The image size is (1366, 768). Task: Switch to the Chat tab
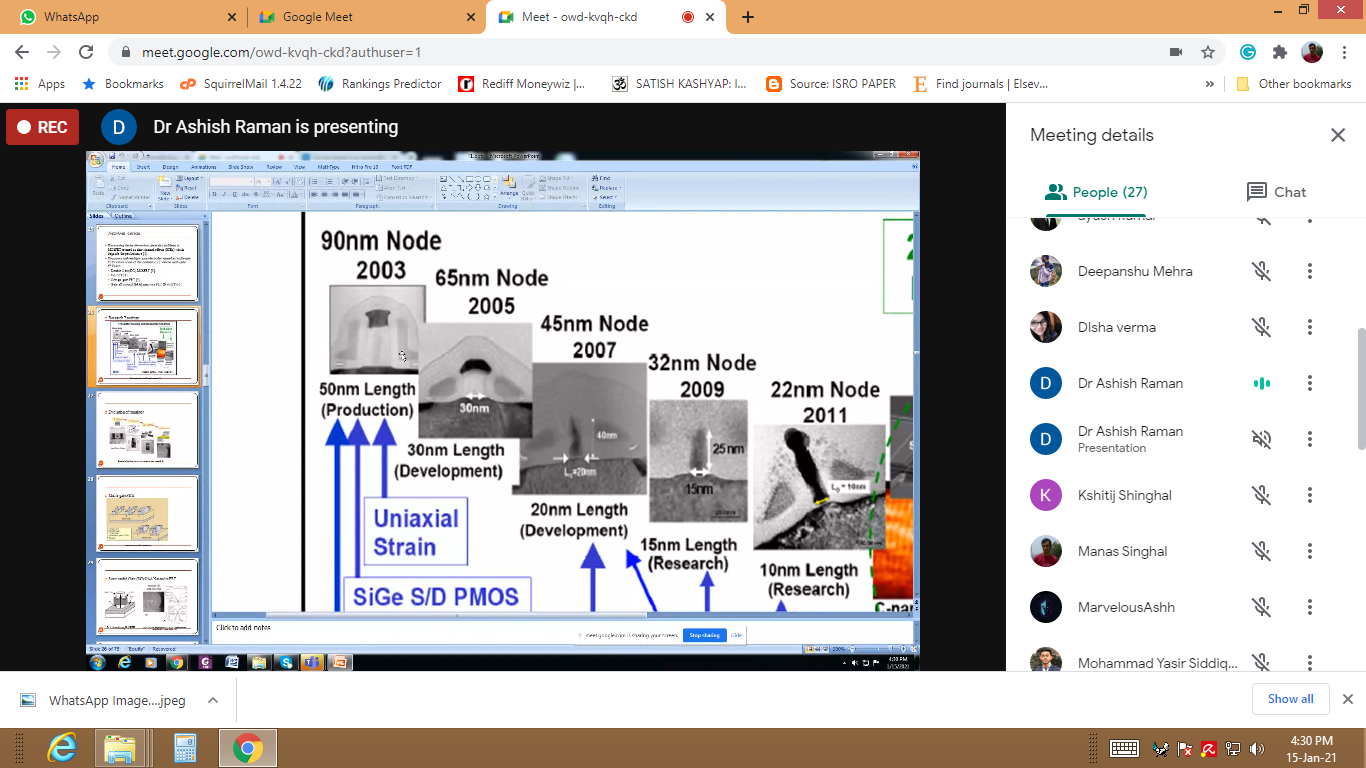tap(1276, 192)
